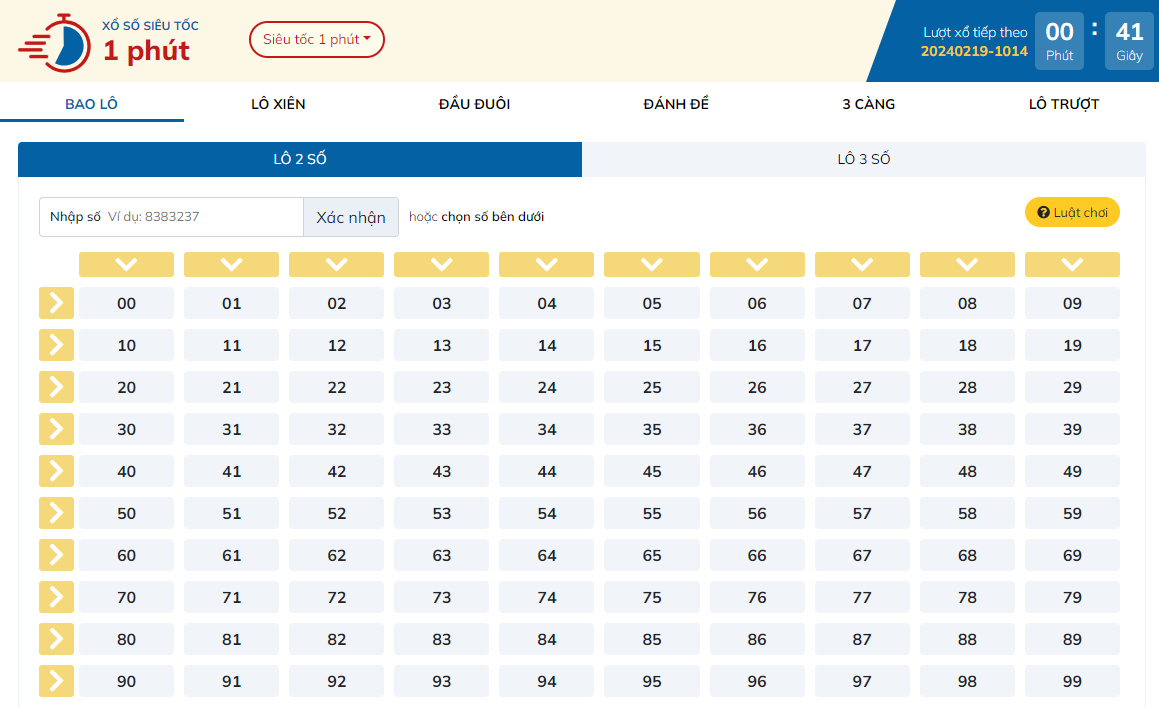Open Luật chơi rules button
1159x707 pixels.
1072,212
